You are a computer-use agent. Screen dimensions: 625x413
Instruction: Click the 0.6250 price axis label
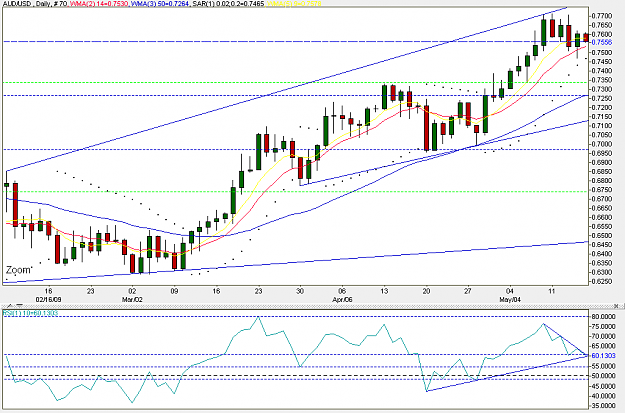click(602, 281)
